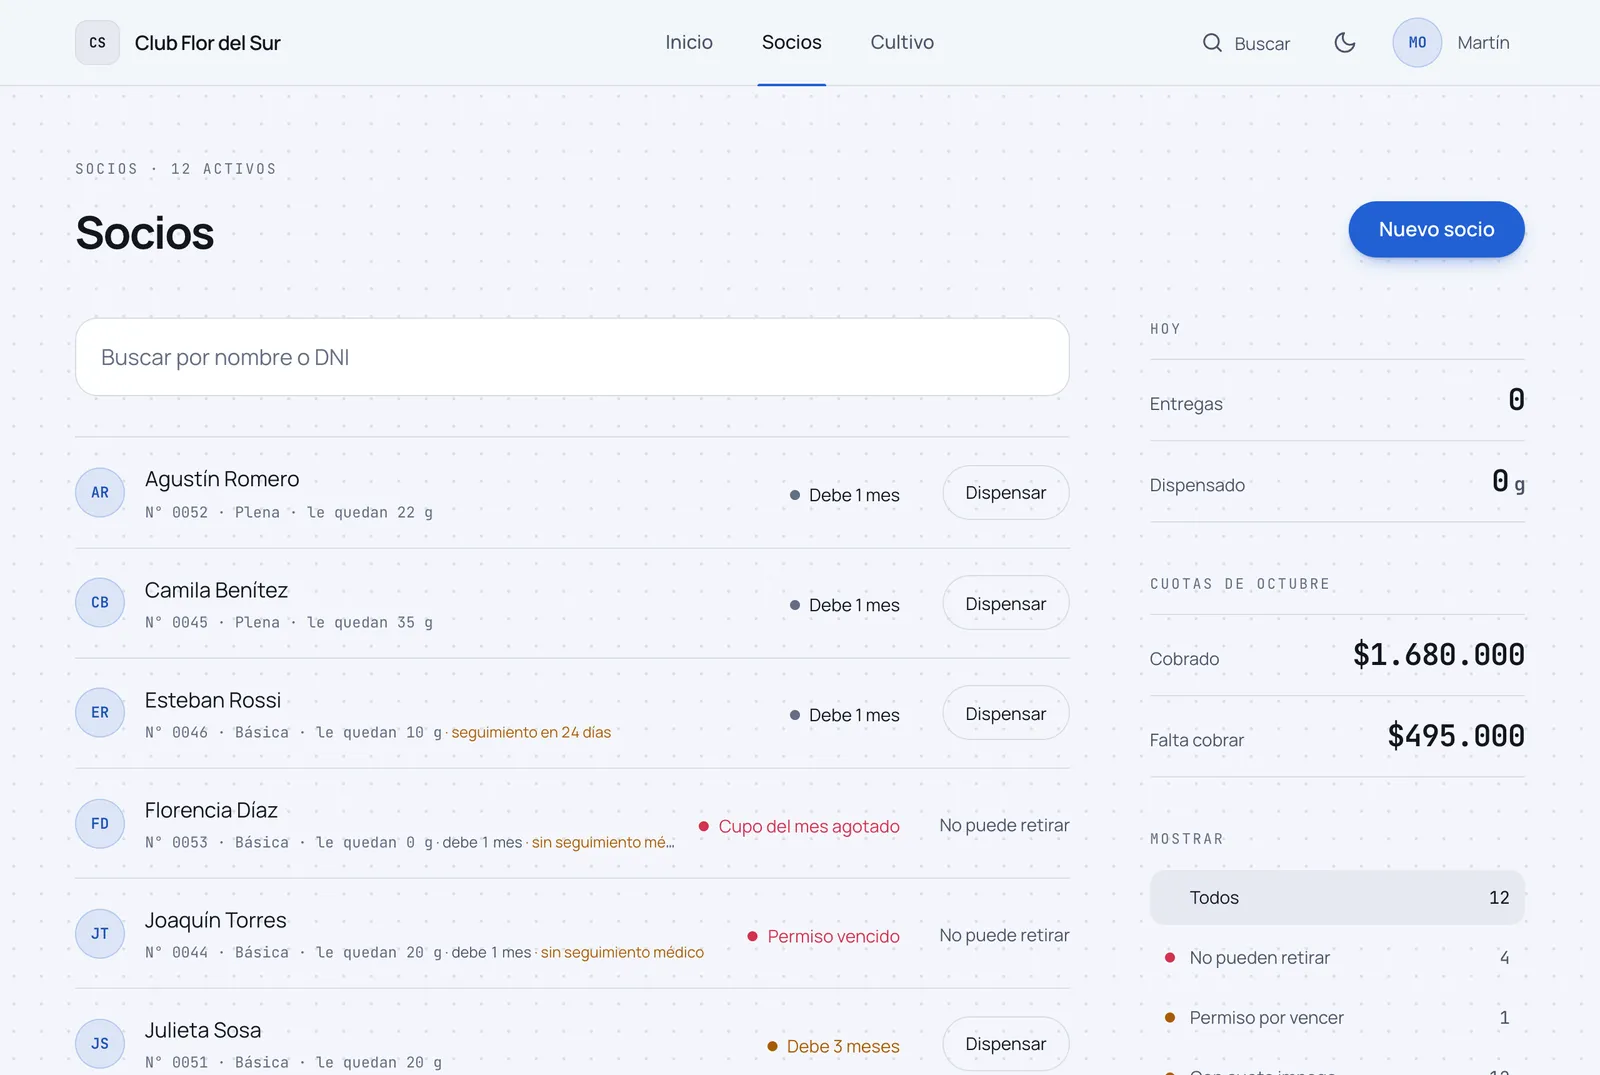Image resolution: width=1600 pixels, height=1075 pixels.
Task: Dispensar for Esteban Rossi
Action: click(x=1006, y=714)
